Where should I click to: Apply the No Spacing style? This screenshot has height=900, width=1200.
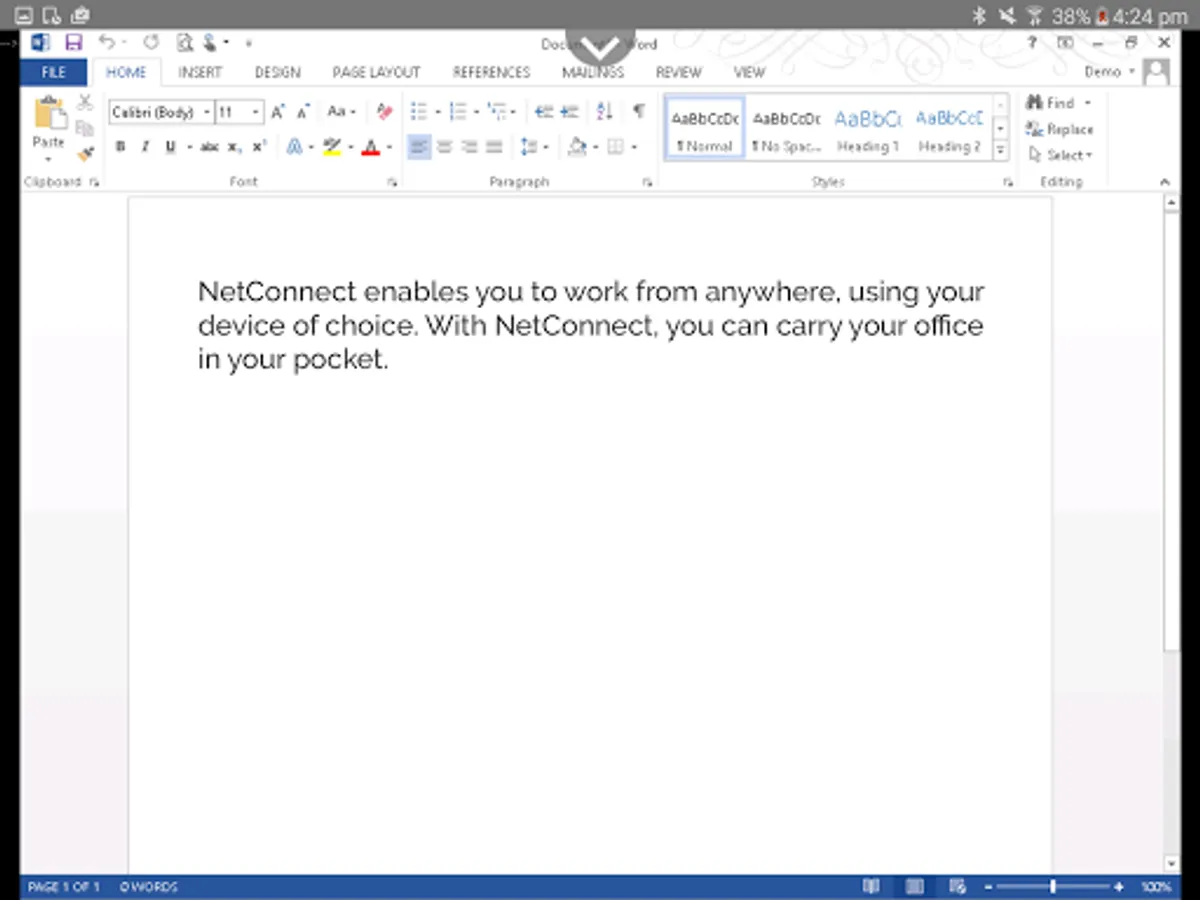[786, 128]
